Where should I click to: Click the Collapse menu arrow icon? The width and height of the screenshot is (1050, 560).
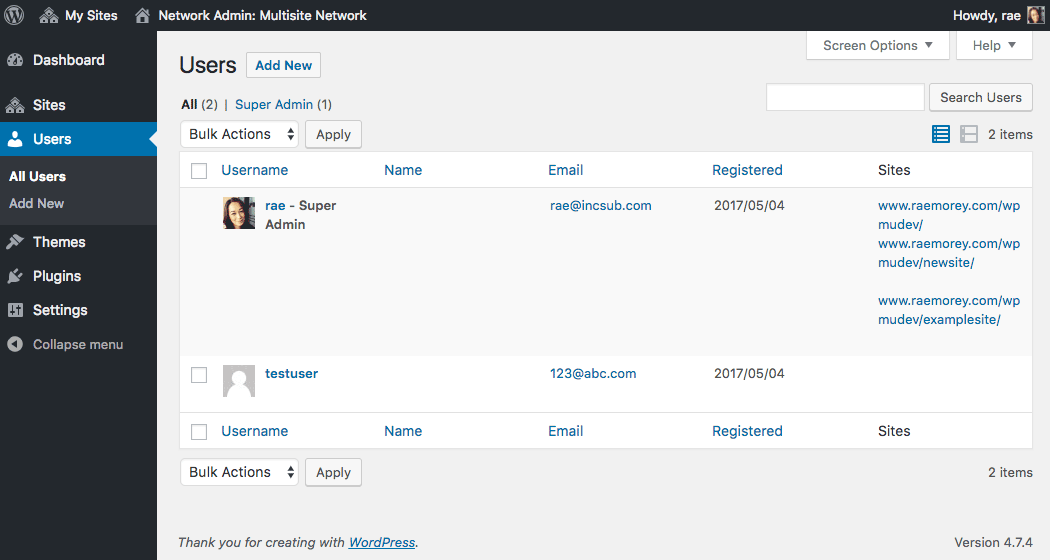tap(15, 344)
